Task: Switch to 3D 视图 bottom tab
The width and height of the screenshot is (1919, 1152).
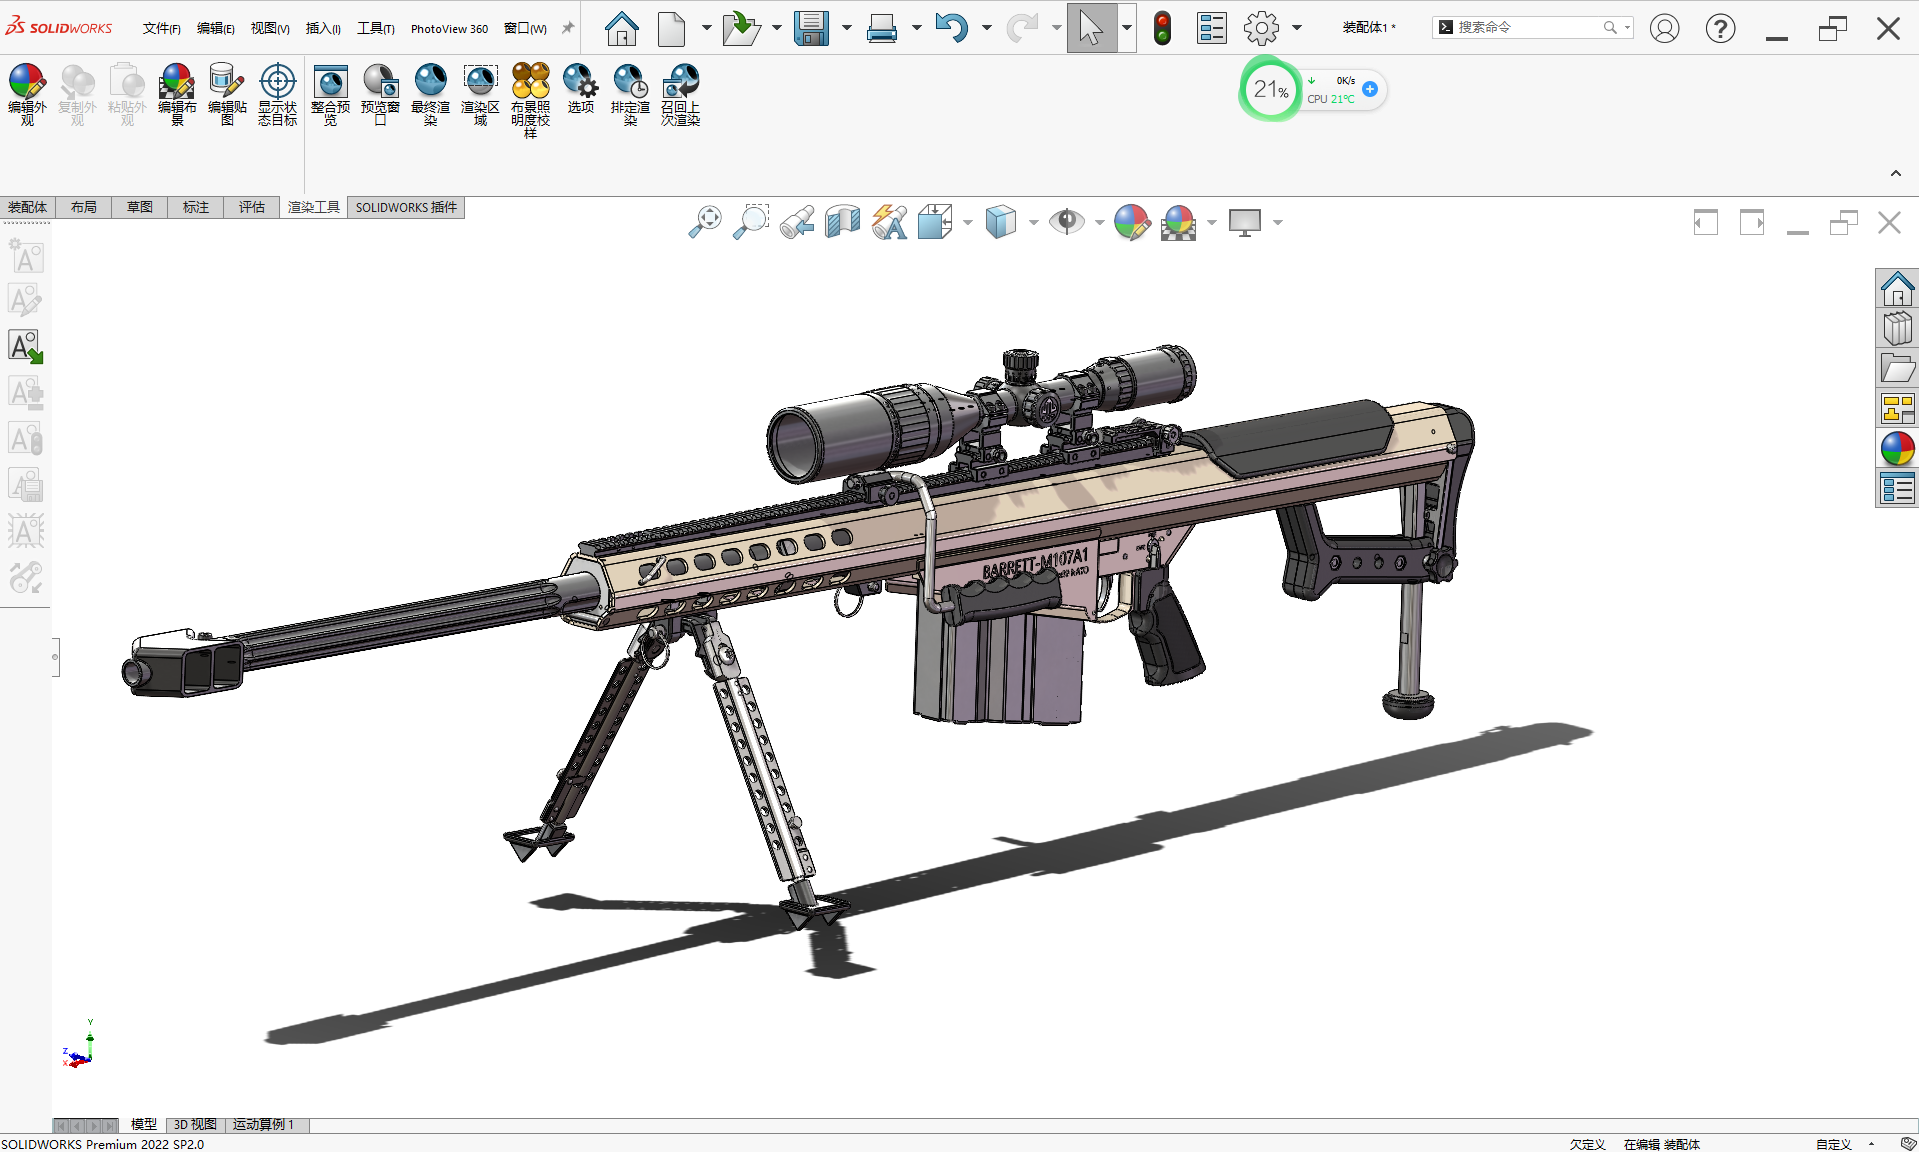Action: [x=195, y=1124]
